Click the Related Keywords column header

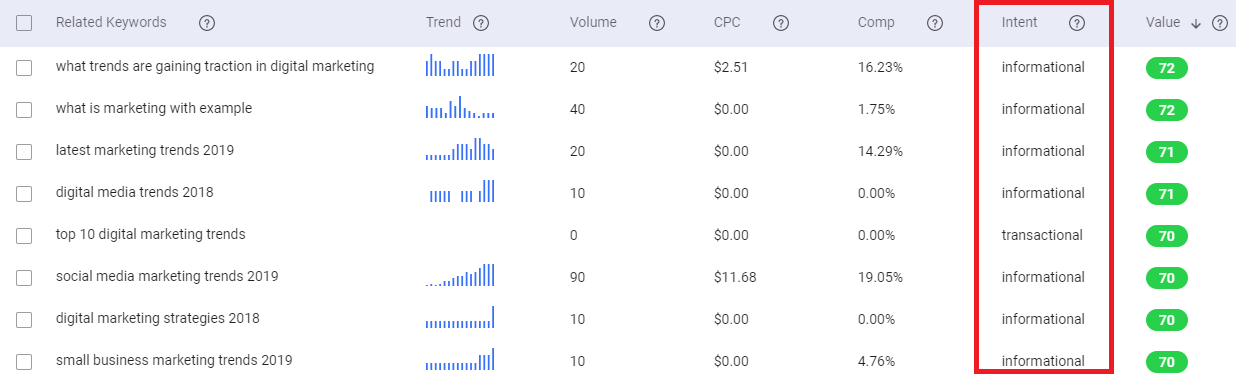tap(111, 23)
